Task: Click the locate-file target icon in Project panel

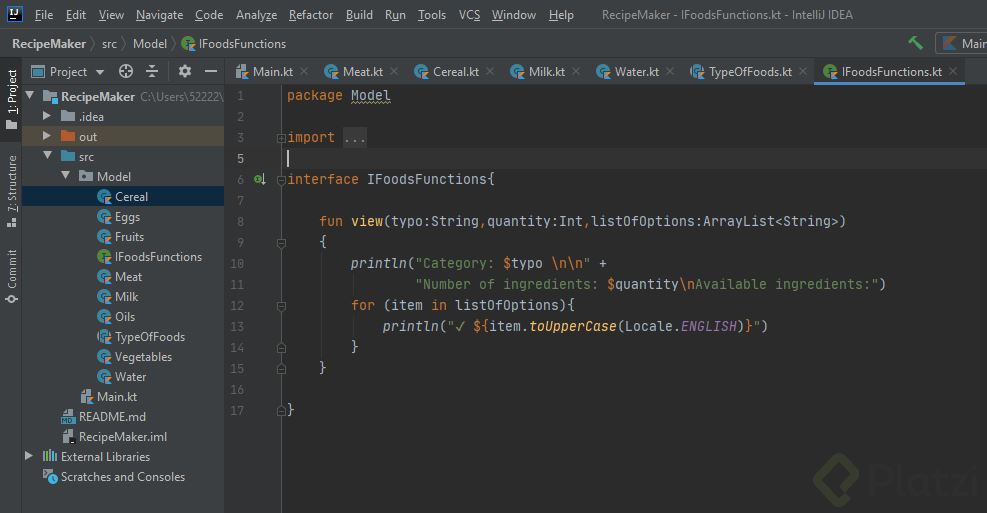Action: (x=126, y=72)
